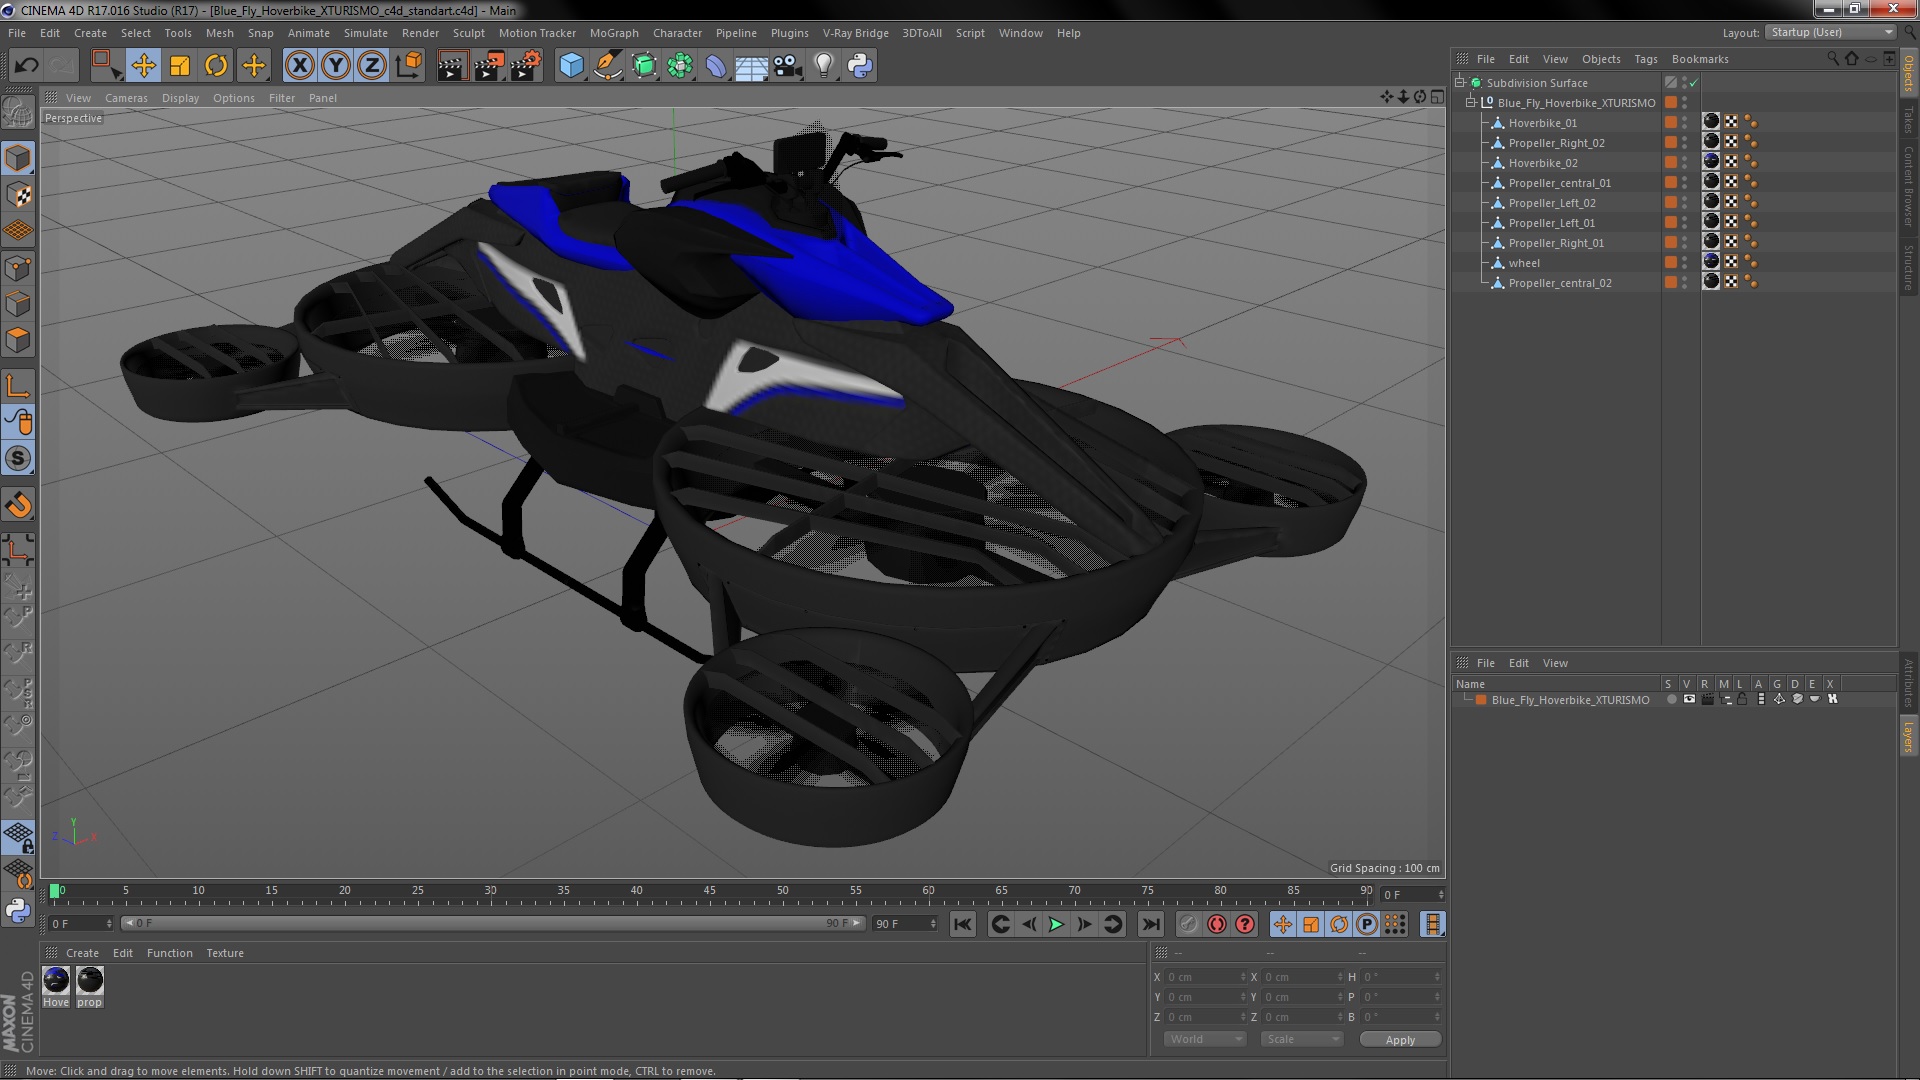Toggle visibility dots for Propeller_Left_01
The height and width of the screenshot is (1080, 1920).
point(1684,223)
